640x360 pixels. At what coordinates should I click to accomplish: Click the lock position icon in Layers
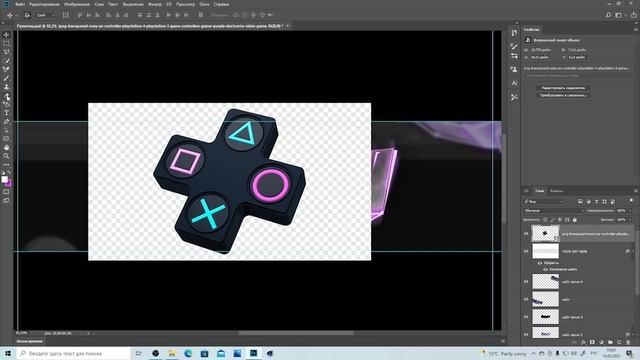pos(560,220)
